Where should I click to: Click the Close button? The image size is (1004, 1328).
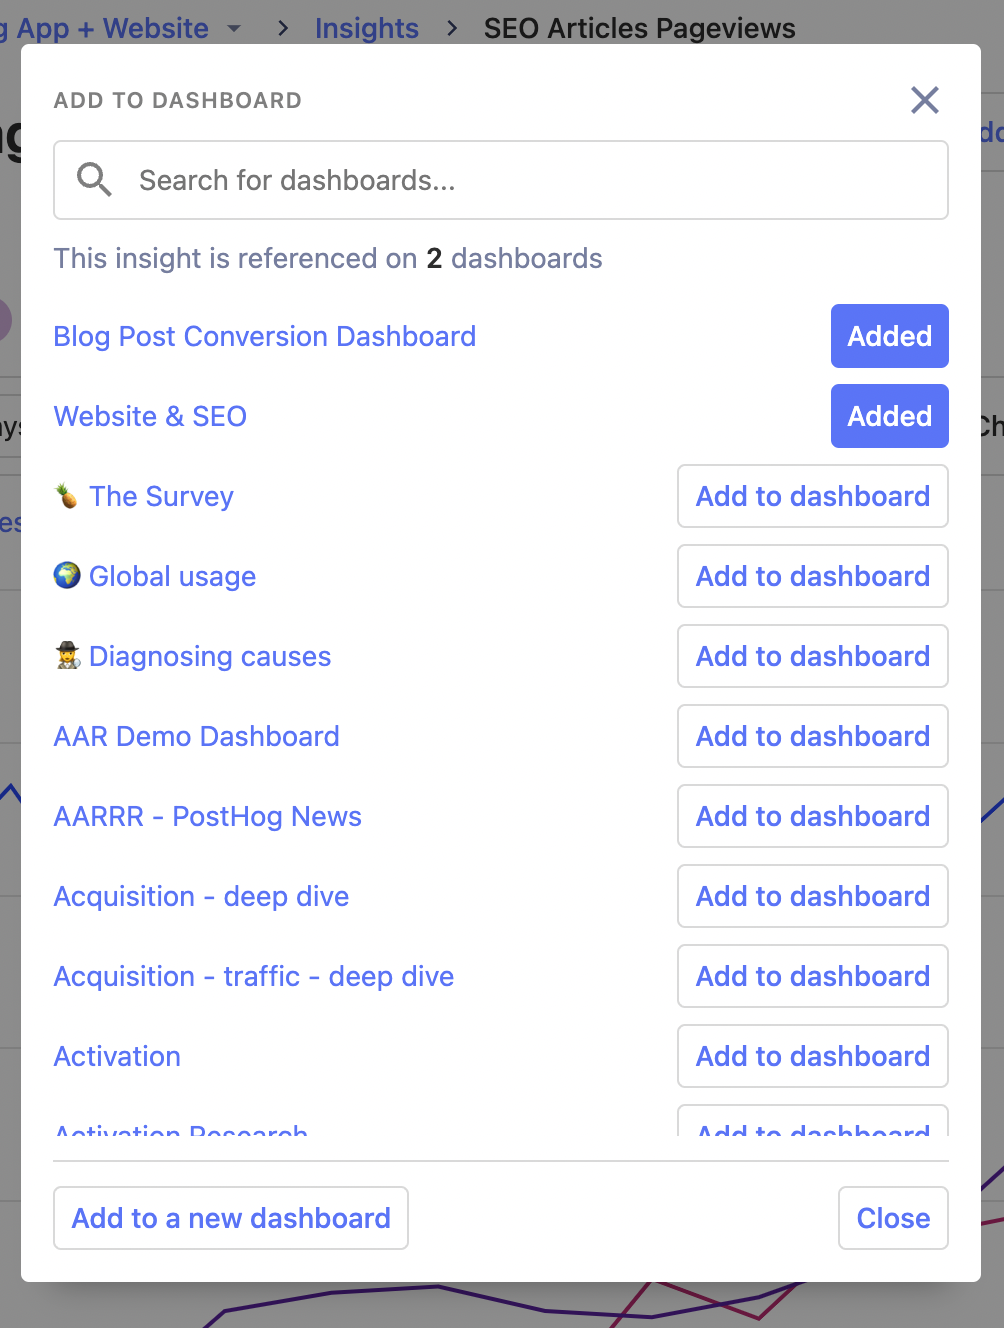pyautogui.click(x=892, y=1218)
